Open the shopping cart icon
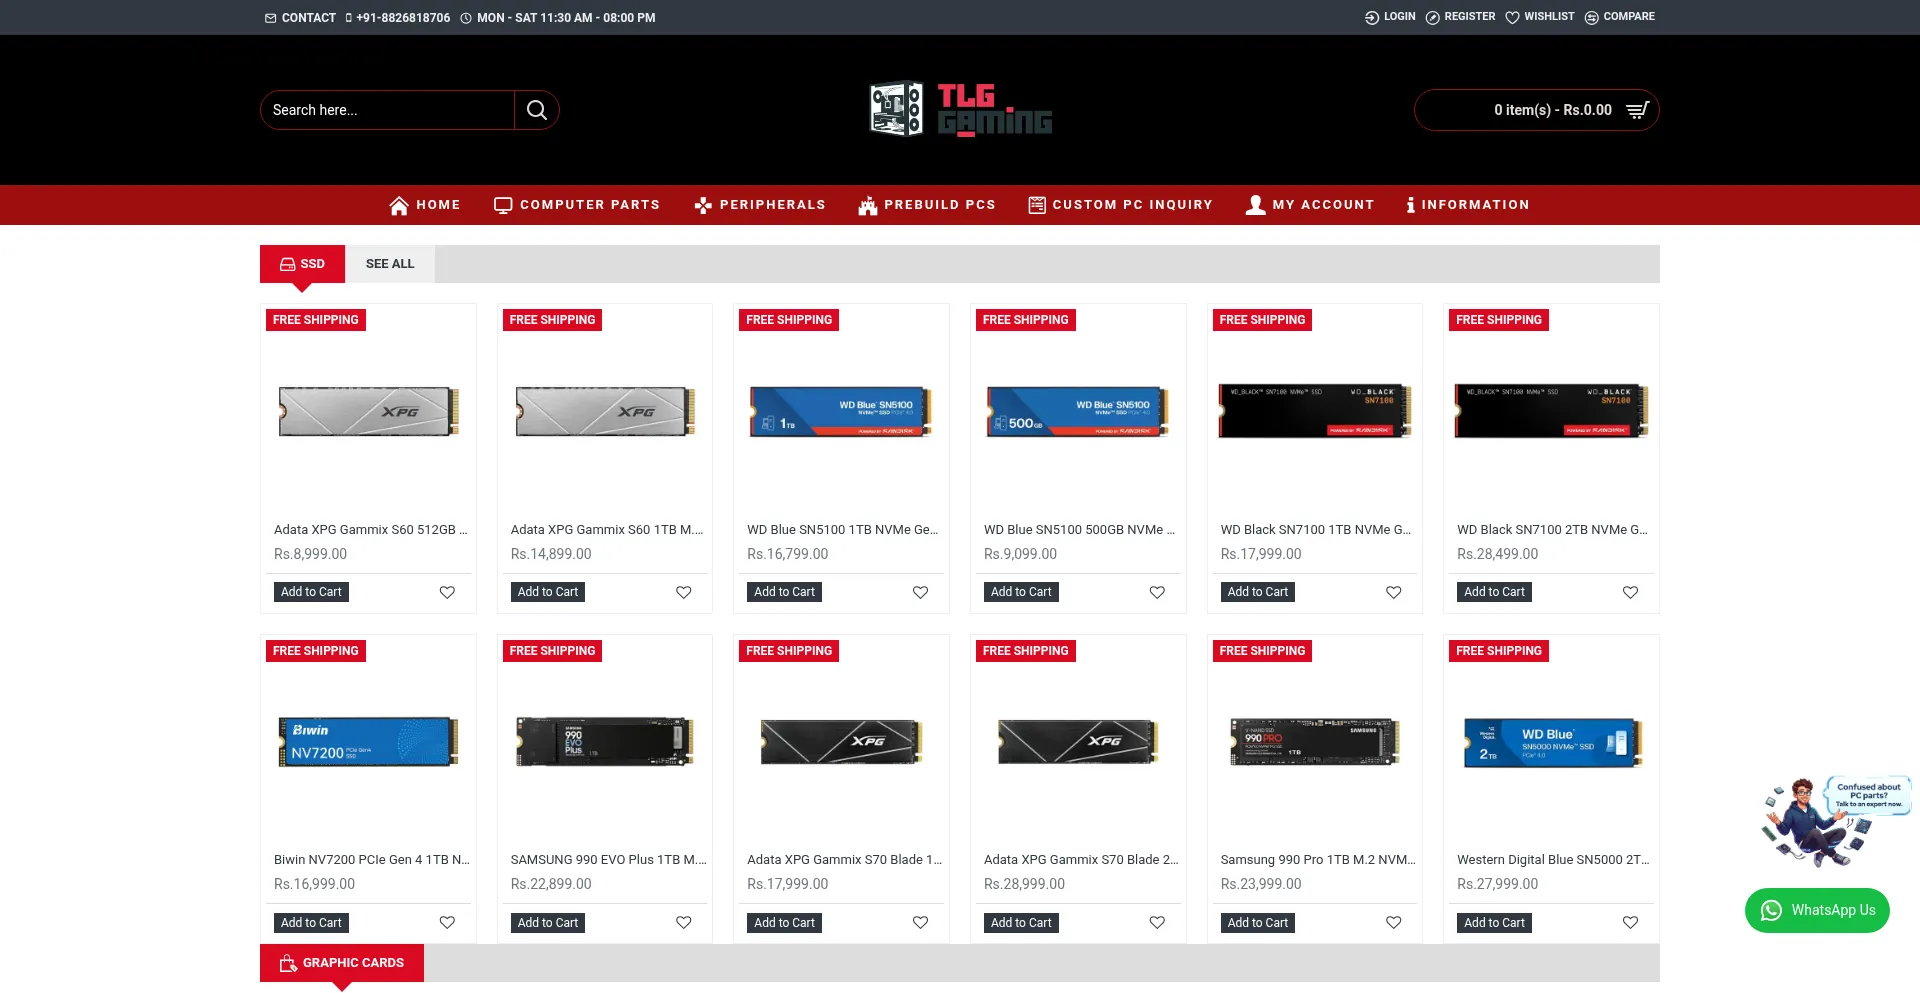This screenshot has width=1920, height=993. pos(1637,110)
